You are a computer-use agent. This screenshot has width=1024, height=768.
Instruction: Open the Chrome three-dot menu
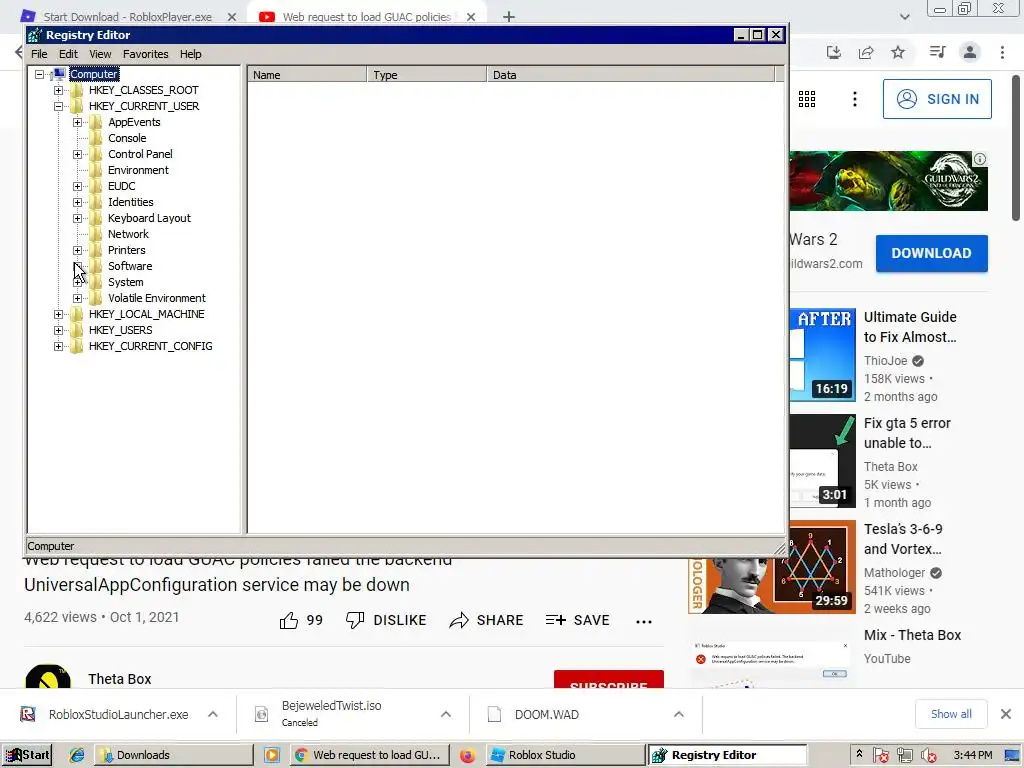click(1002, 52)
